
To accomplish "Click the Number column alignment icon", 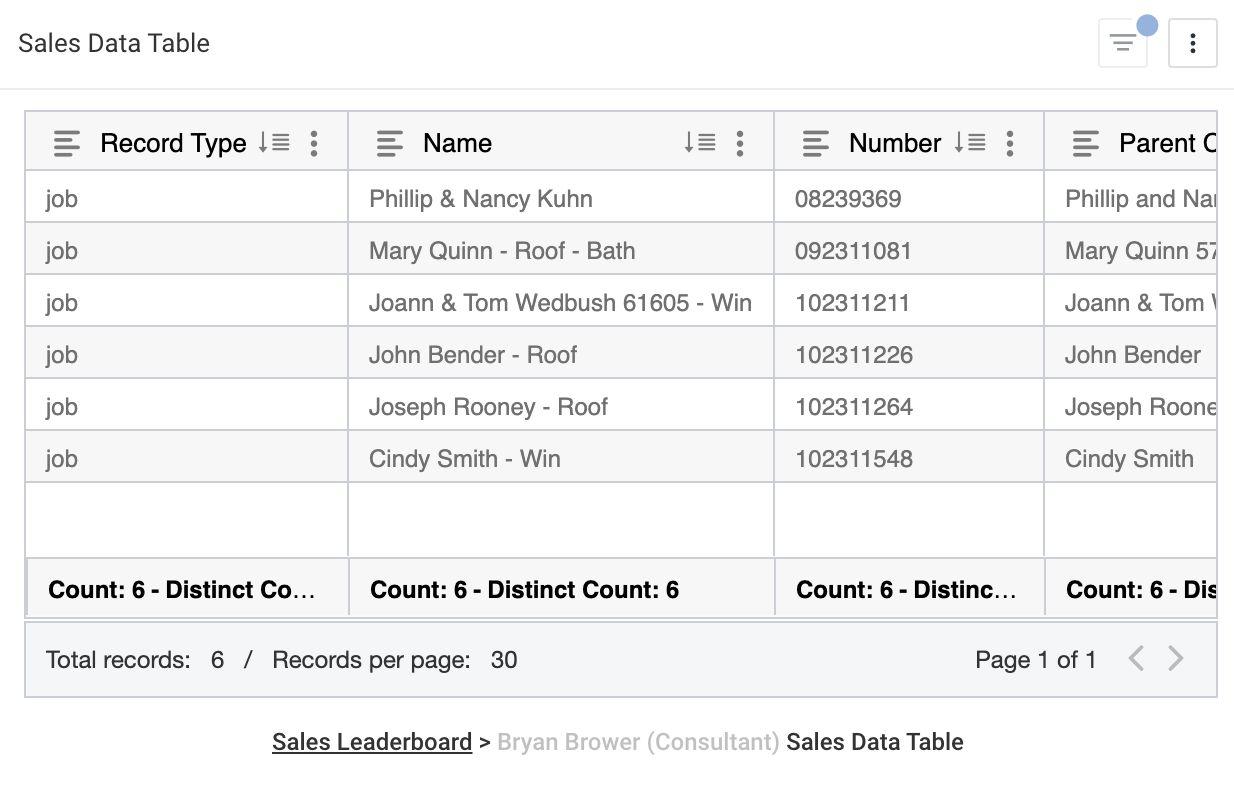I will (x=816, y=143).
